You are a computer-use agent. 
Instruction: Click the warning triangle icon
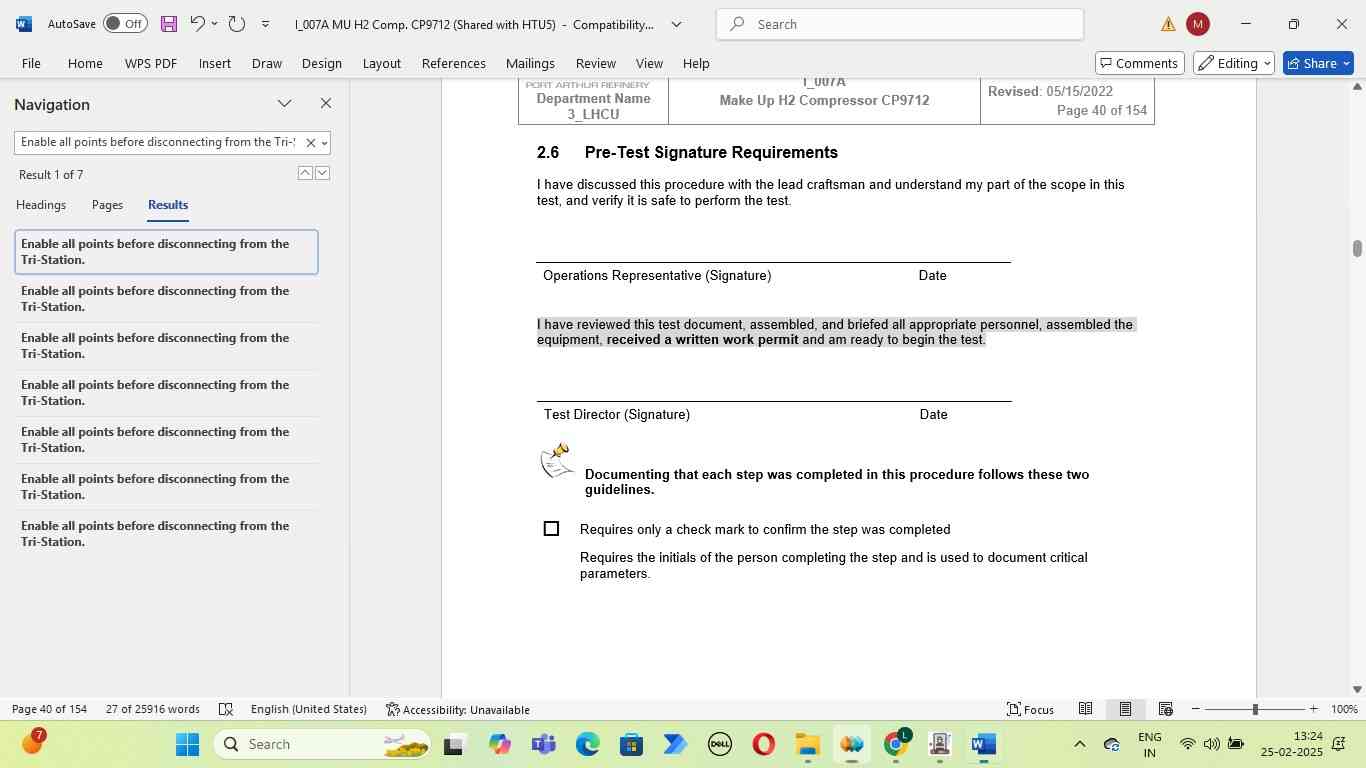(x=1167, y=24)
